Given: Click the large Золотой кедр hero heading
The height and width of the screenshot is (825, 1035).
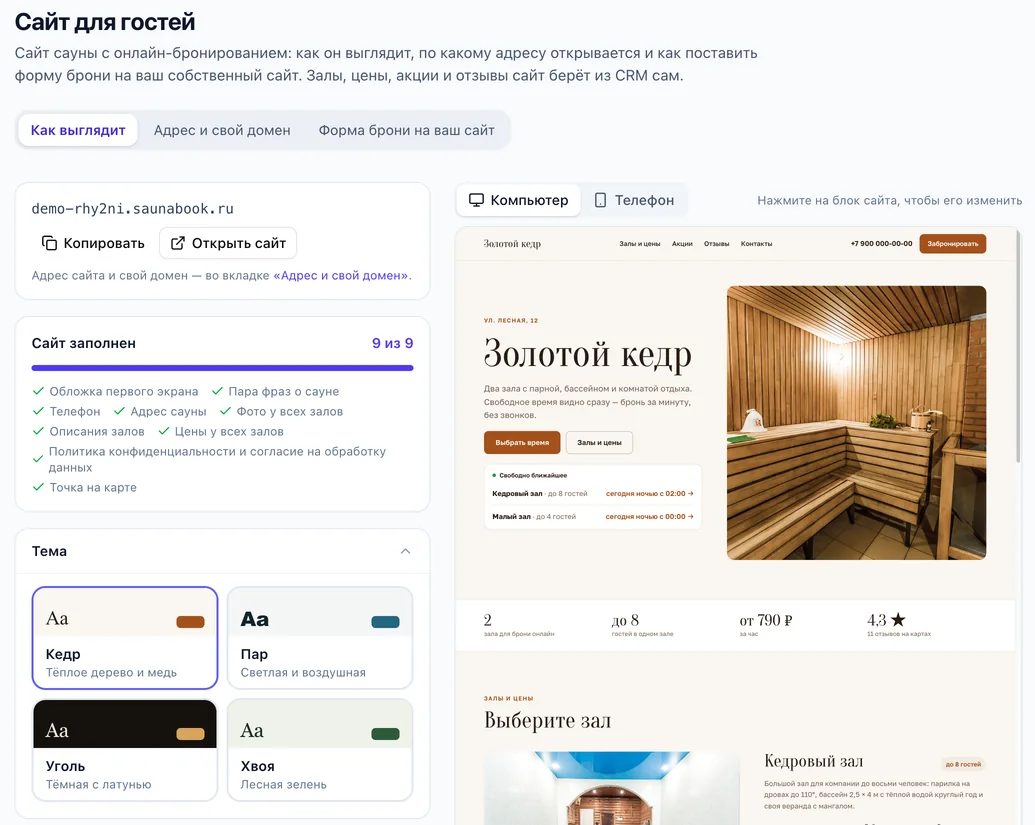Looking at the screenshot, I should pos(587,354).
